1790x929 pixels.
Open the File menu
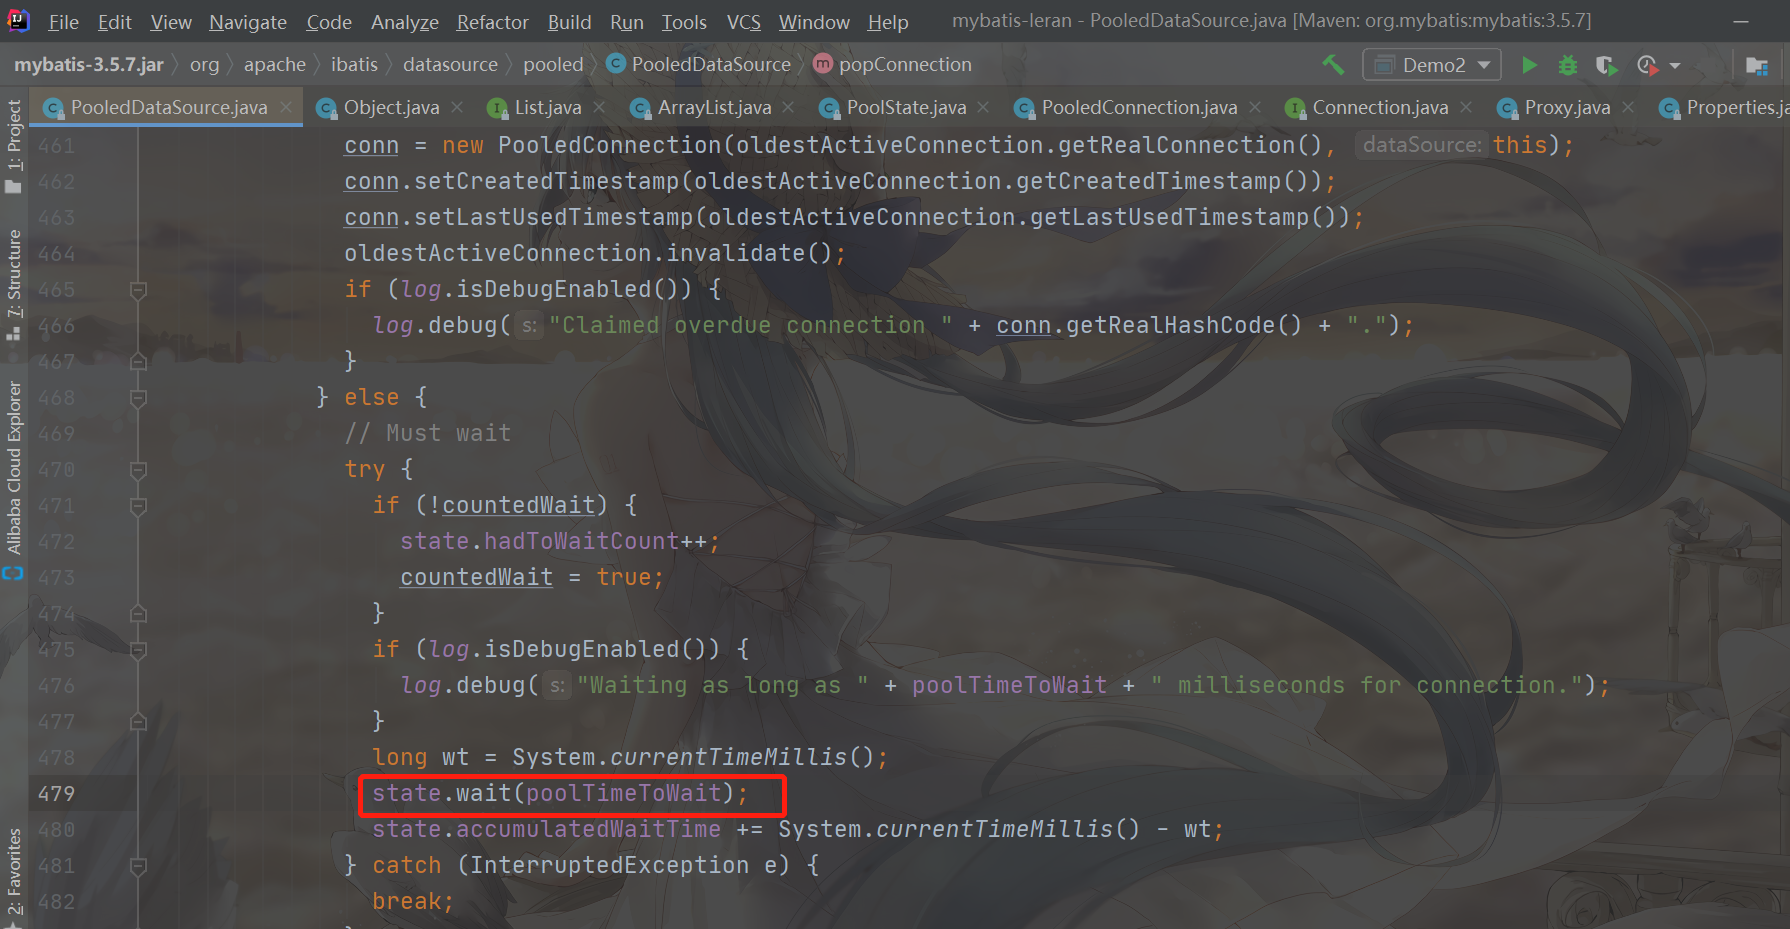(x=63, y=22)
